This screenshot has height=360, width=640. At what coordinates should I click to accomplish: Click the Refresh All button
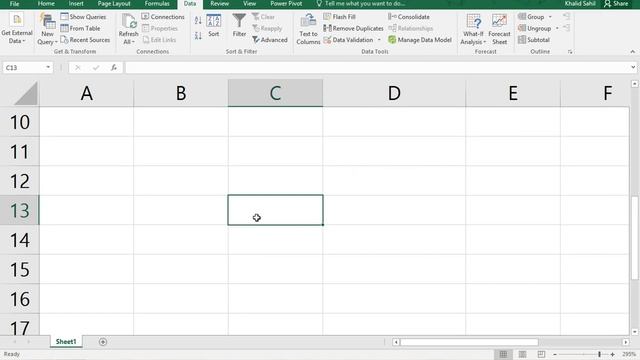point(128,29)
